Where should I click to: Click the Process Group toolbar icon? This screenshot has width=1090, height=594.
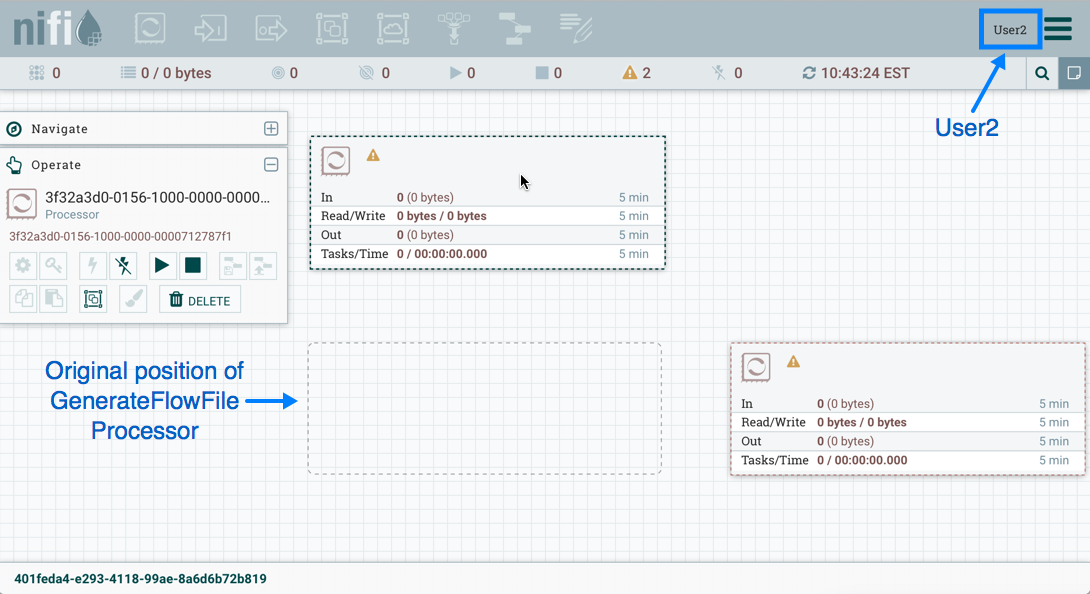[332, 28]
